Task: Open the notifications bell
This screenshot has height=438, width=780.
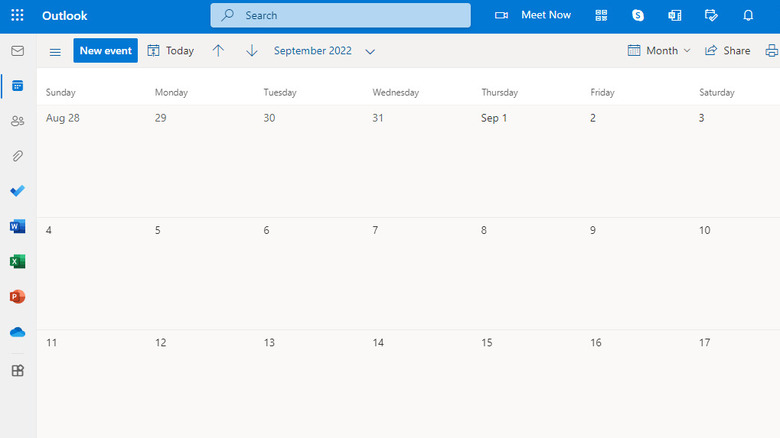Action: [x=748, y=15]
